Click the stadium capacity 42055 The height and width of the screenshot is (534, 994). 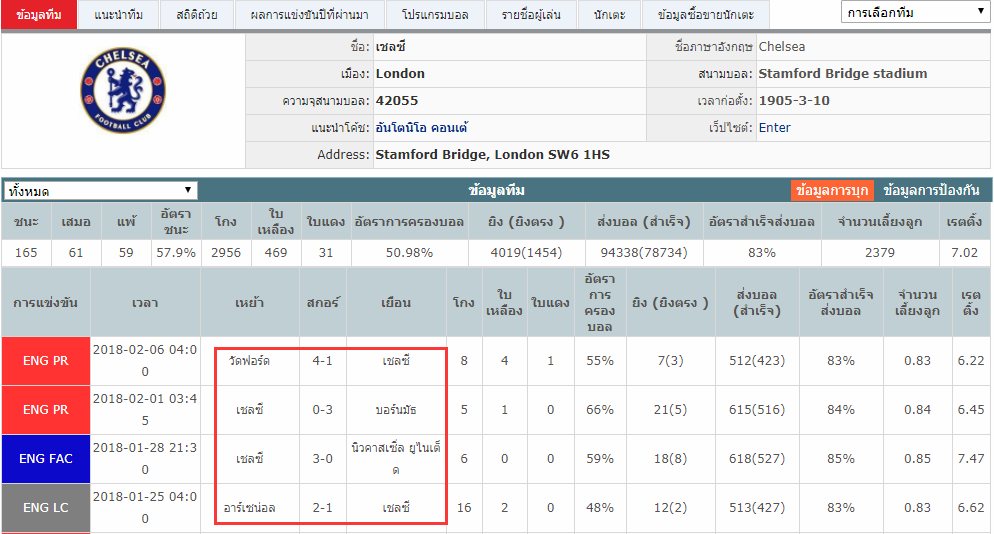[397, 100]
